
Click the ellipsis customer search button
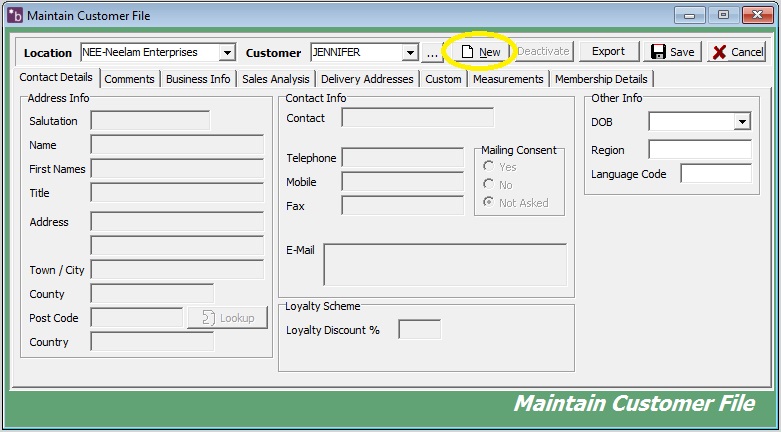tap(432, 52)
